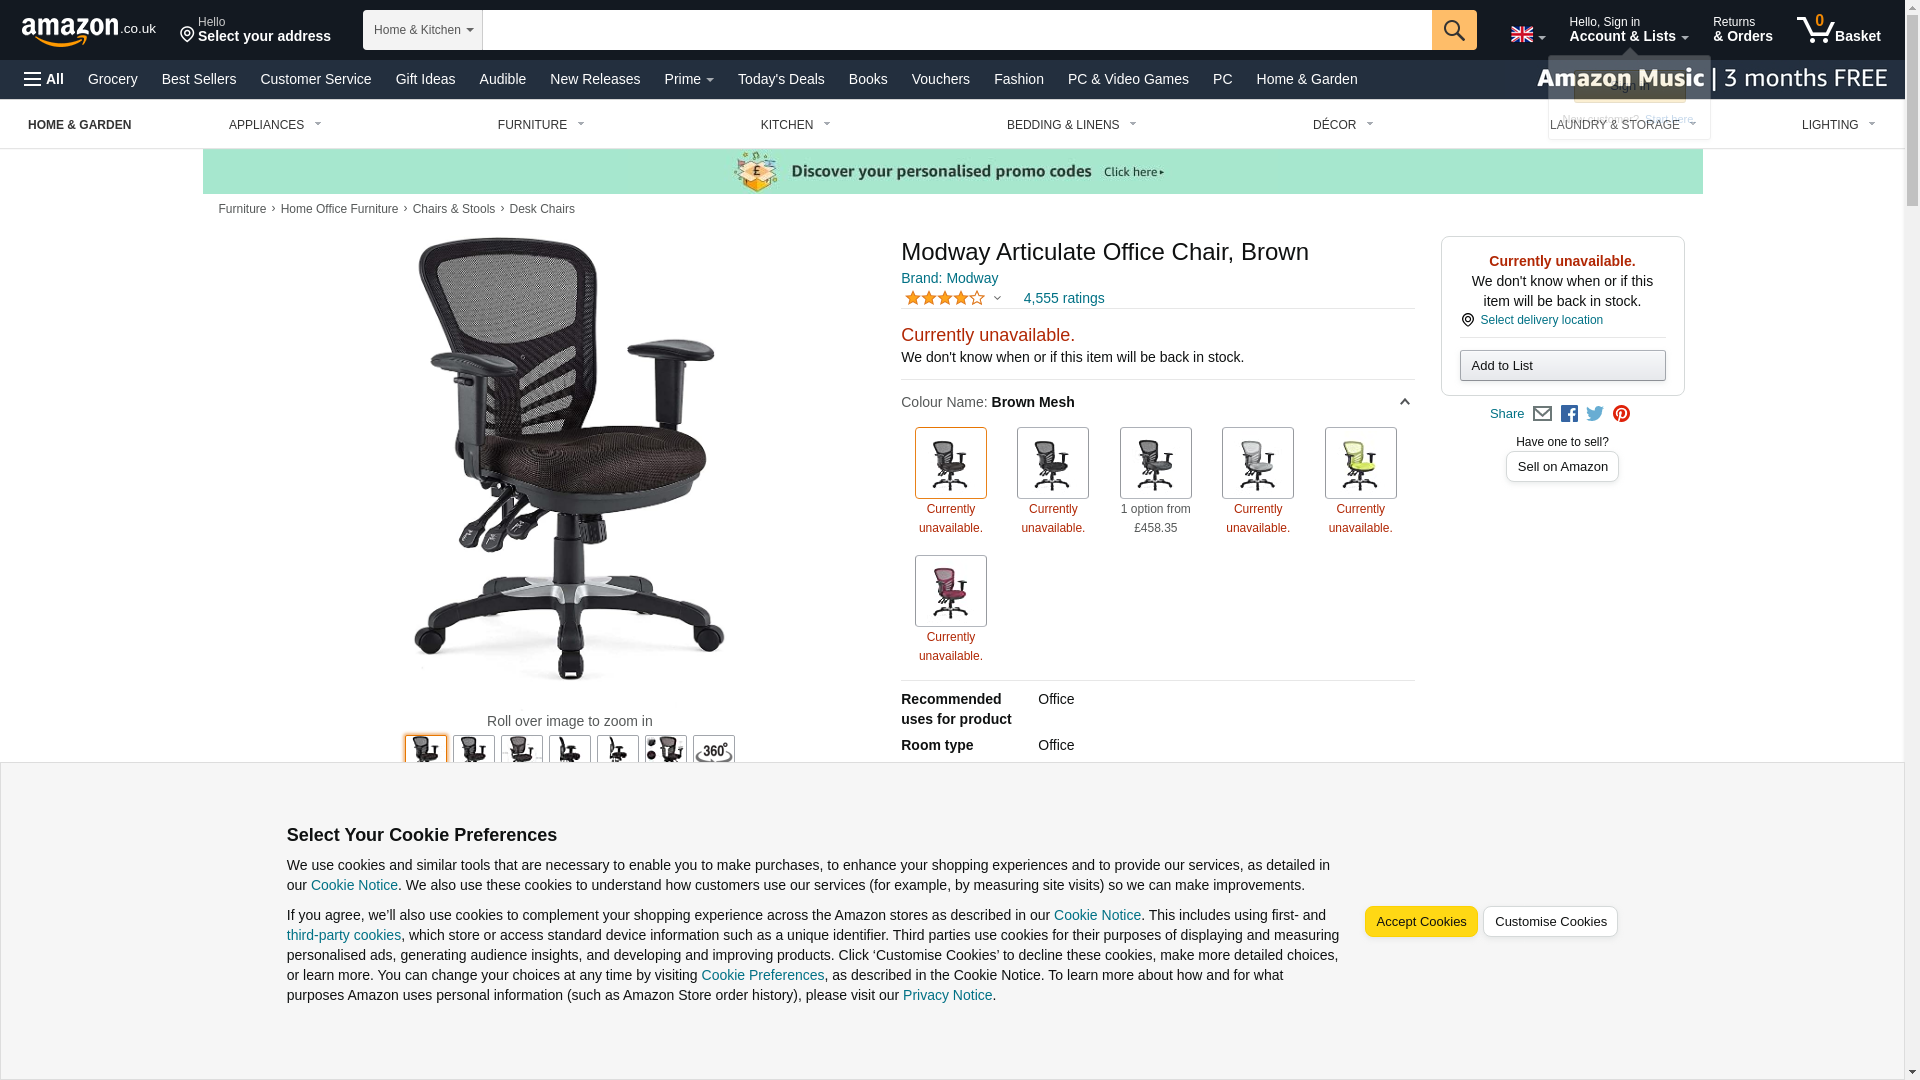This screenshot has height=1080, width=1920.
Task: Click into the search input field
Action: [957, 30]
